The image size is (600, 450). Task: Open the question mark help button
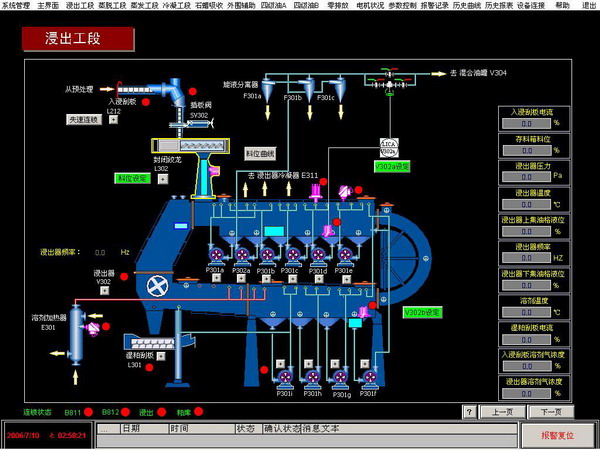[x=469, y=411]
